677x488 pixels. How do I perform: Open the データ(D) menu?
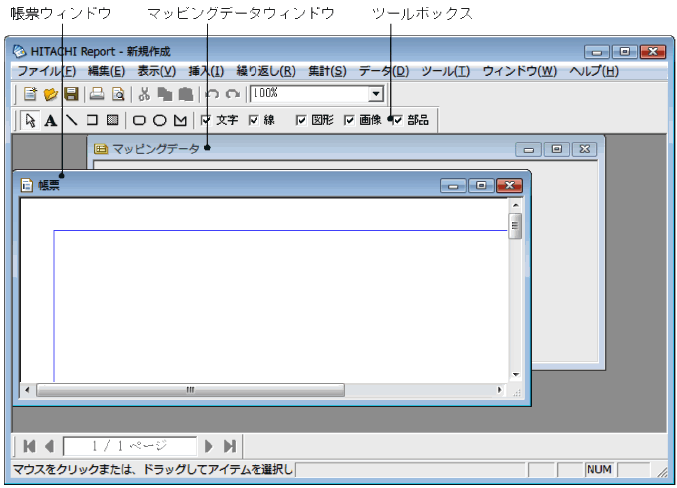click(x=384, y=71)
